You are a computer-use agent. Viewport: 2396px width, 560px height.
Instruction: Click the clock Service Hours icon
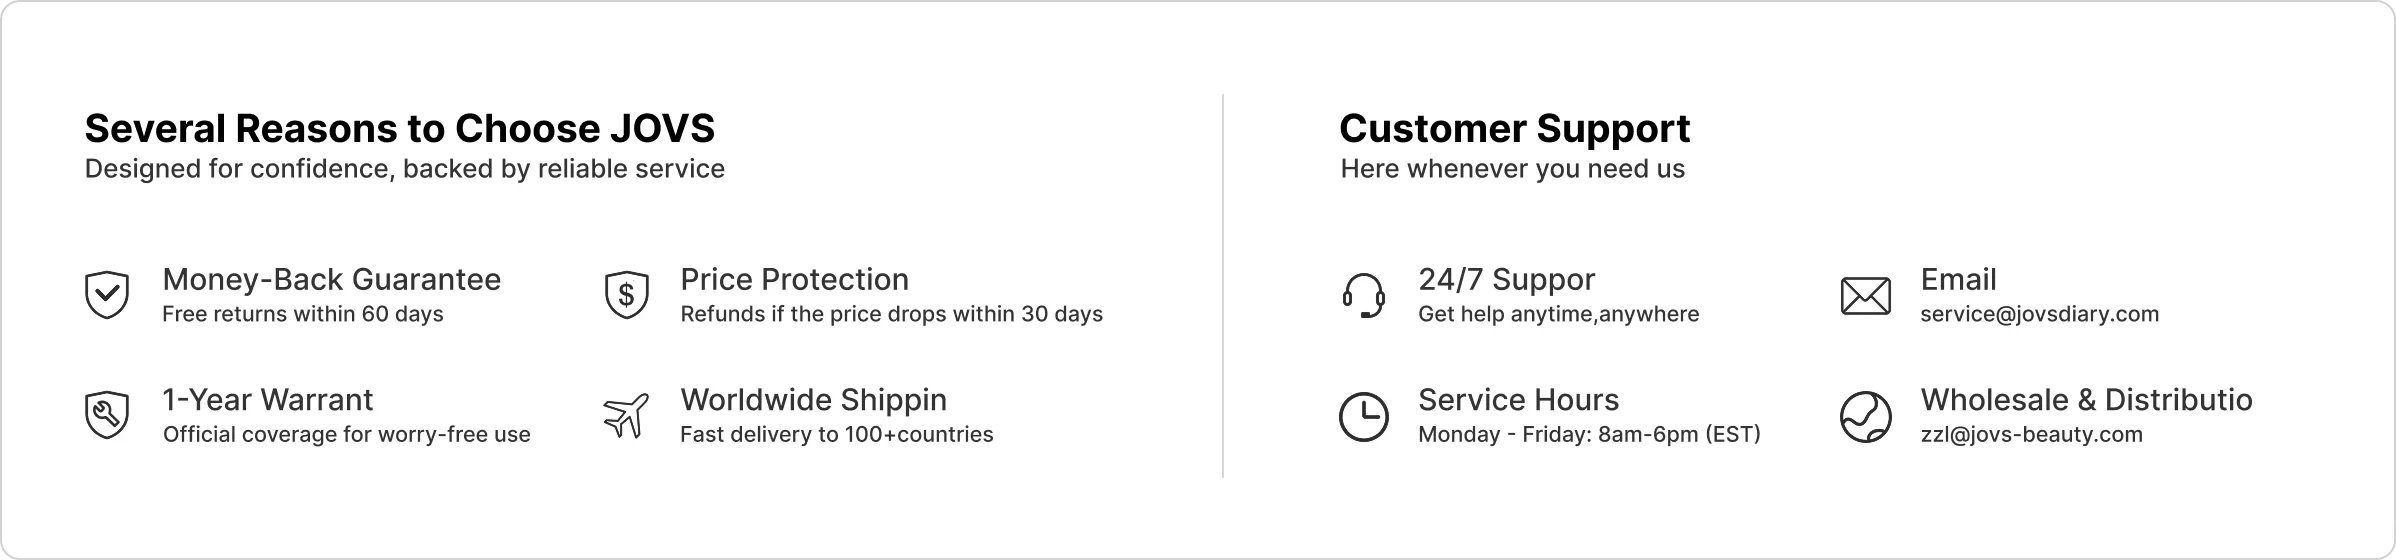point(1363,416)
